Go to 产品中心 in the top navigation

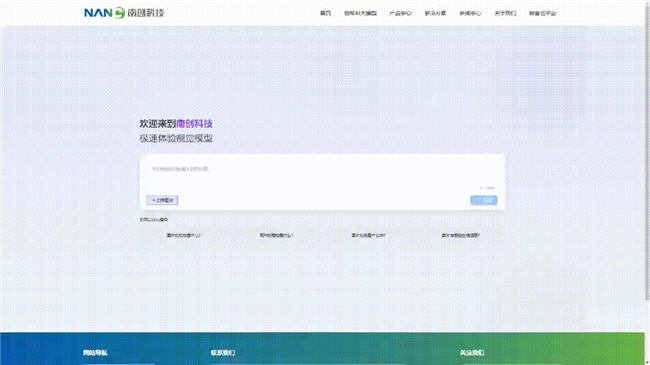click(400, 13)
